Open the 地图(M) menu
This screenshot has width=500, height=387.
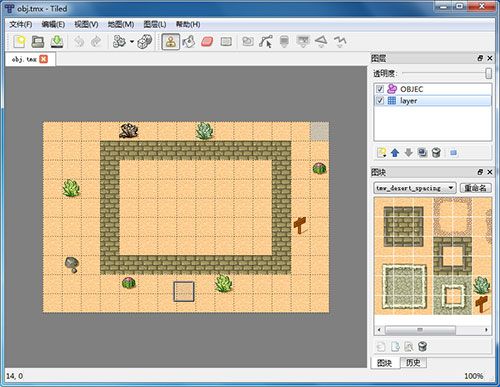pos(121,24)
